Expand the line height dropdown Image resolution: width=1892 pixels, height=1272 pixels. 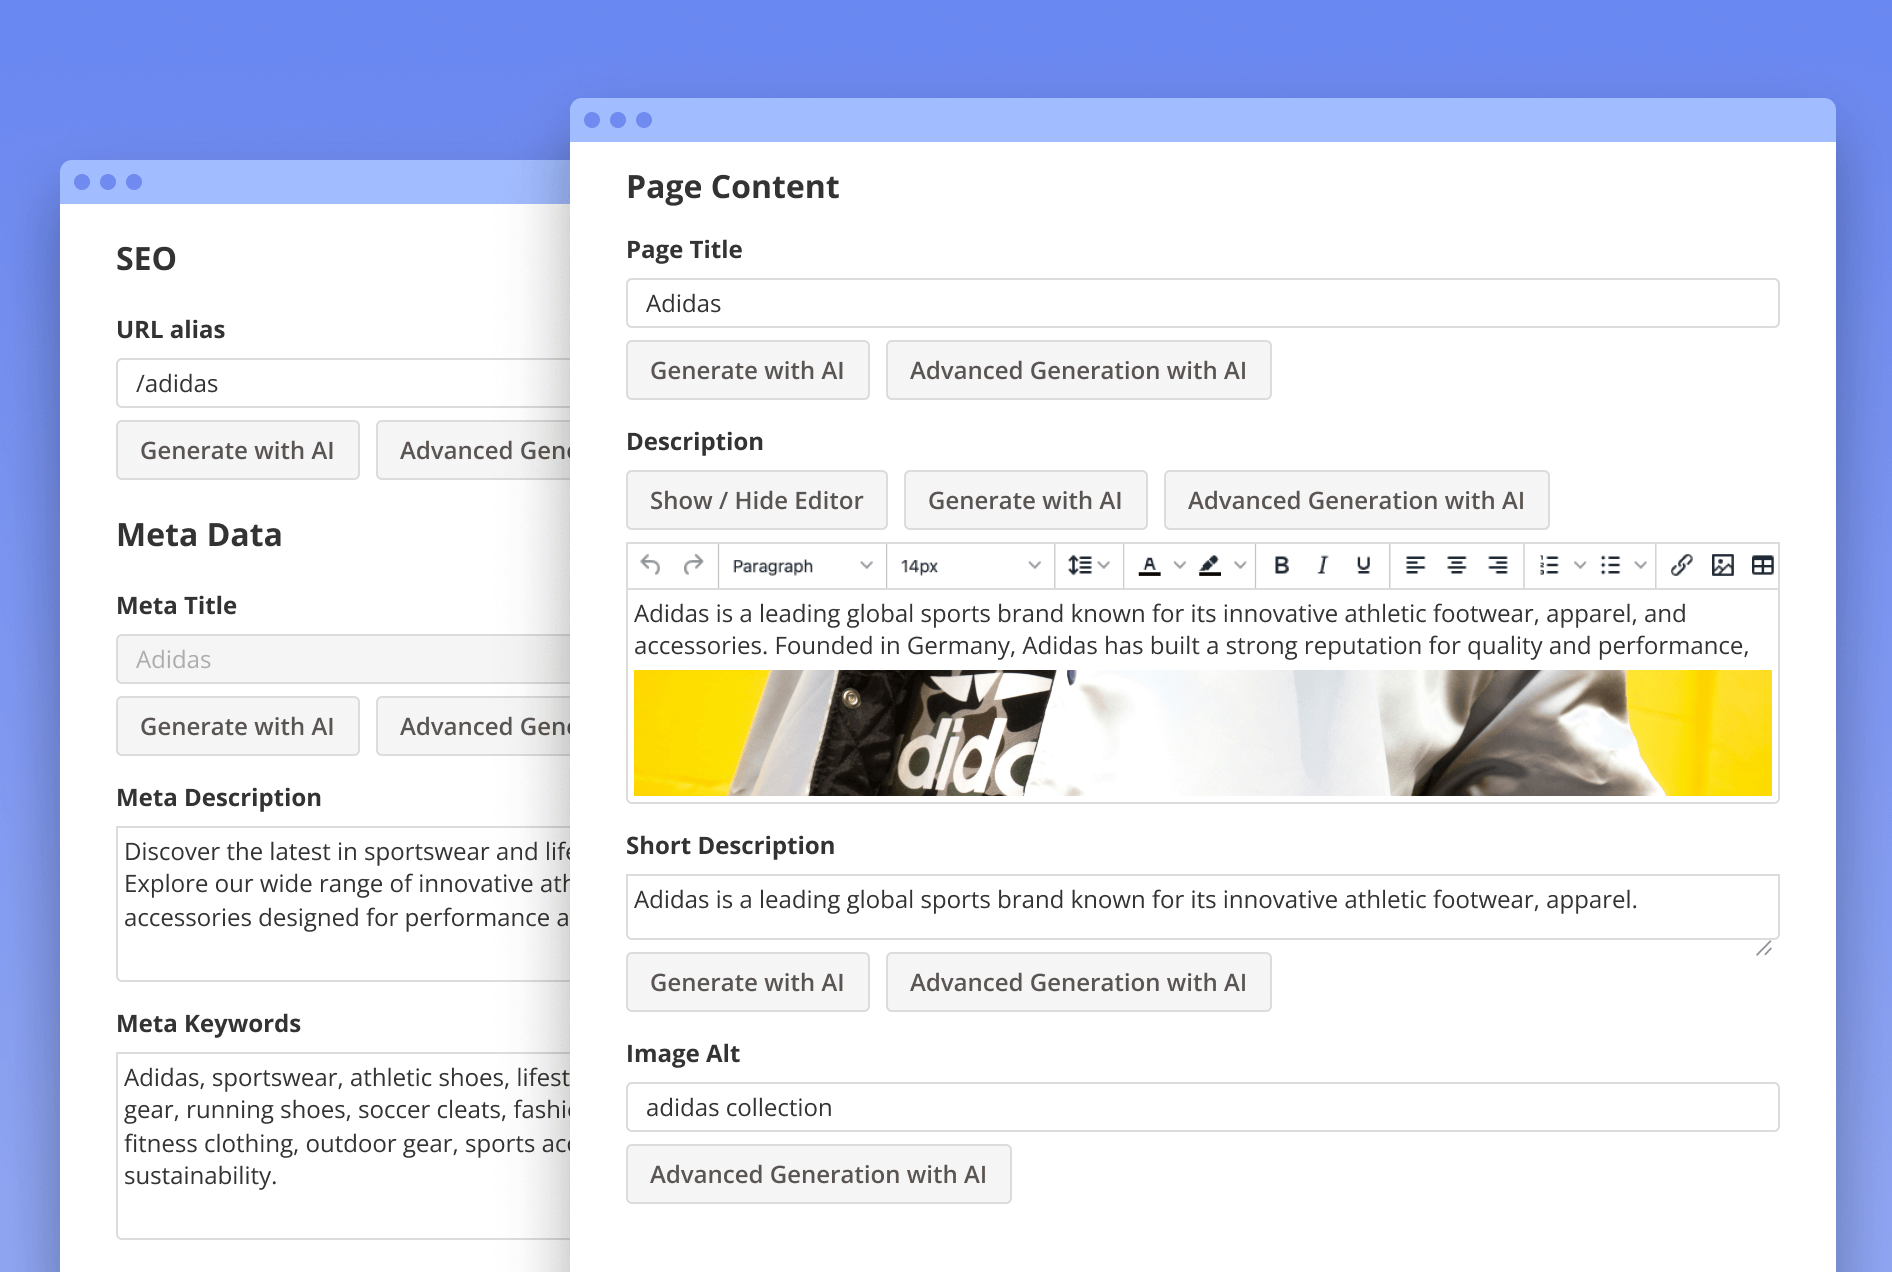(1088, 566)
